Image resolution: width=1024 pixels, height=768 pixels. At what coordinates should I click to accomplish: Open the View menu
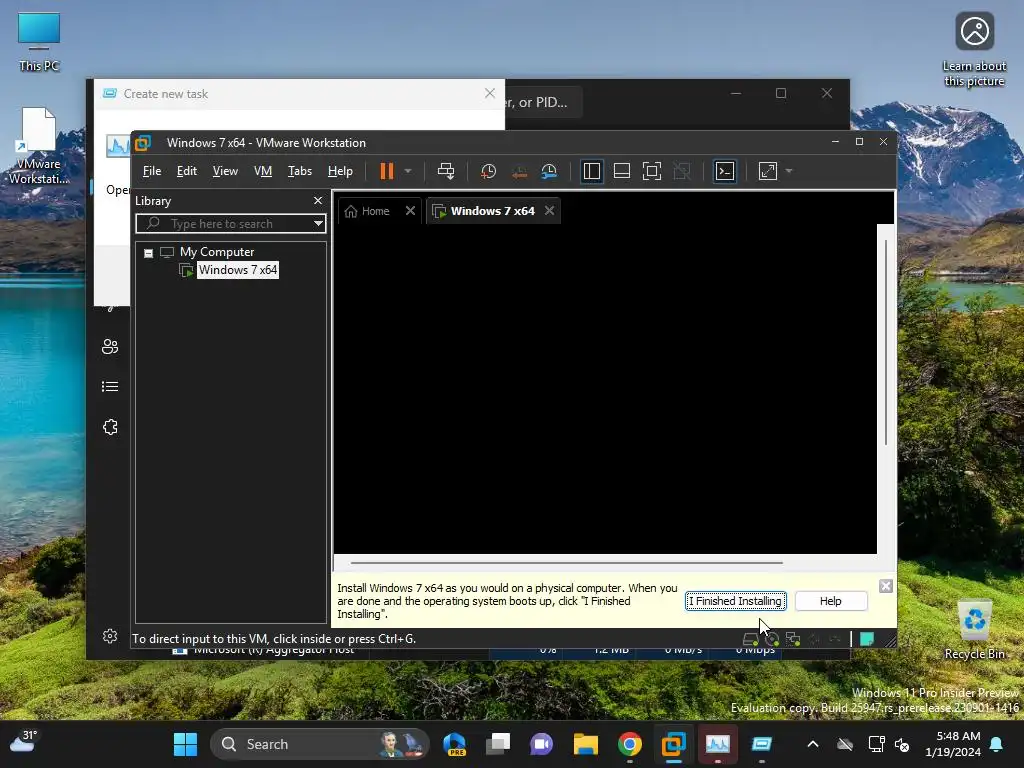(x=225, y=171)
